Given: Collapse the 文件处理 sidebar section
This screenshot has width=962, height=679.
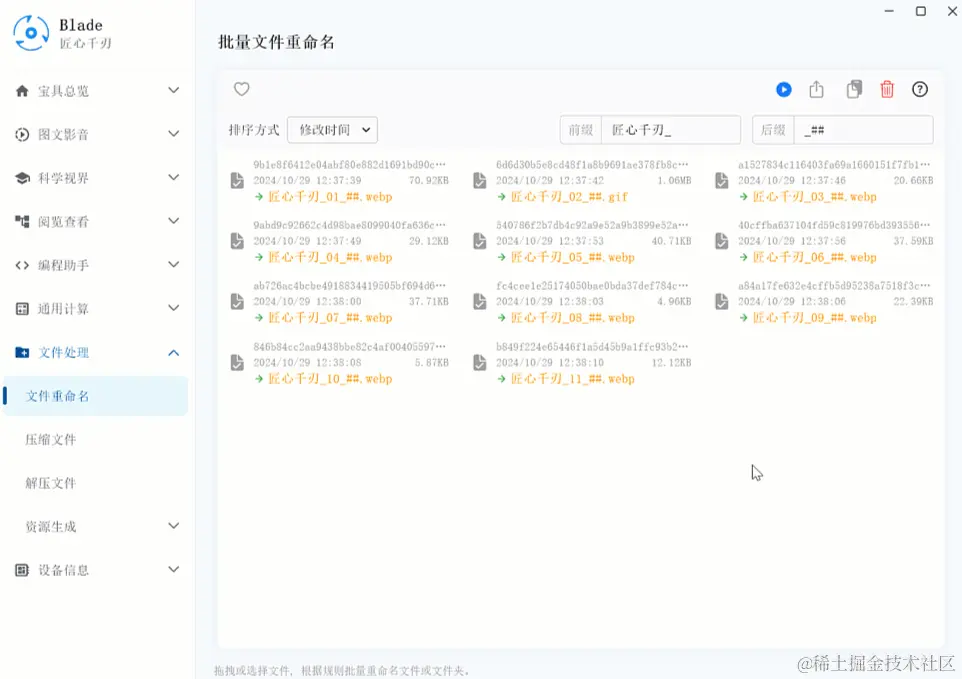Looking at the screenshot, I should 96,353.
